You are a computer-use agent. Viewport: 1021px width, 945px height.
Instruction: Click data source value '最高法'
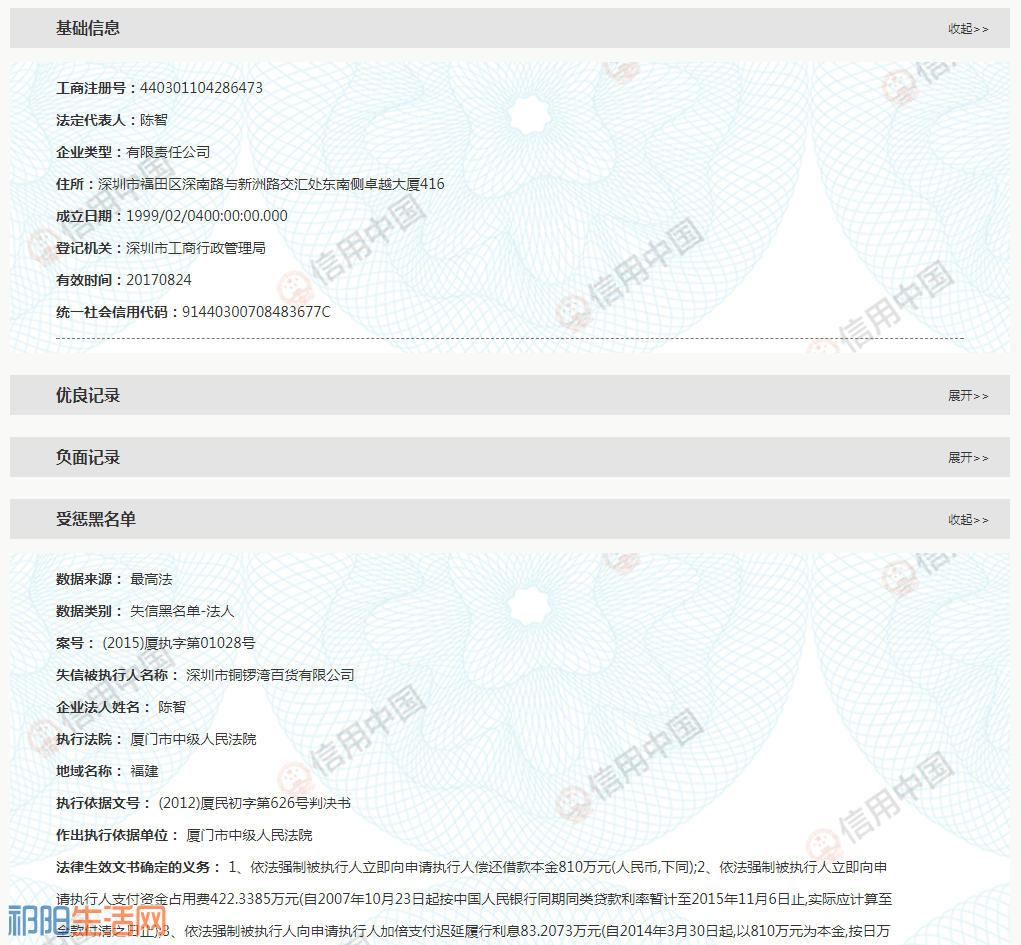click(x=151, y=579)
